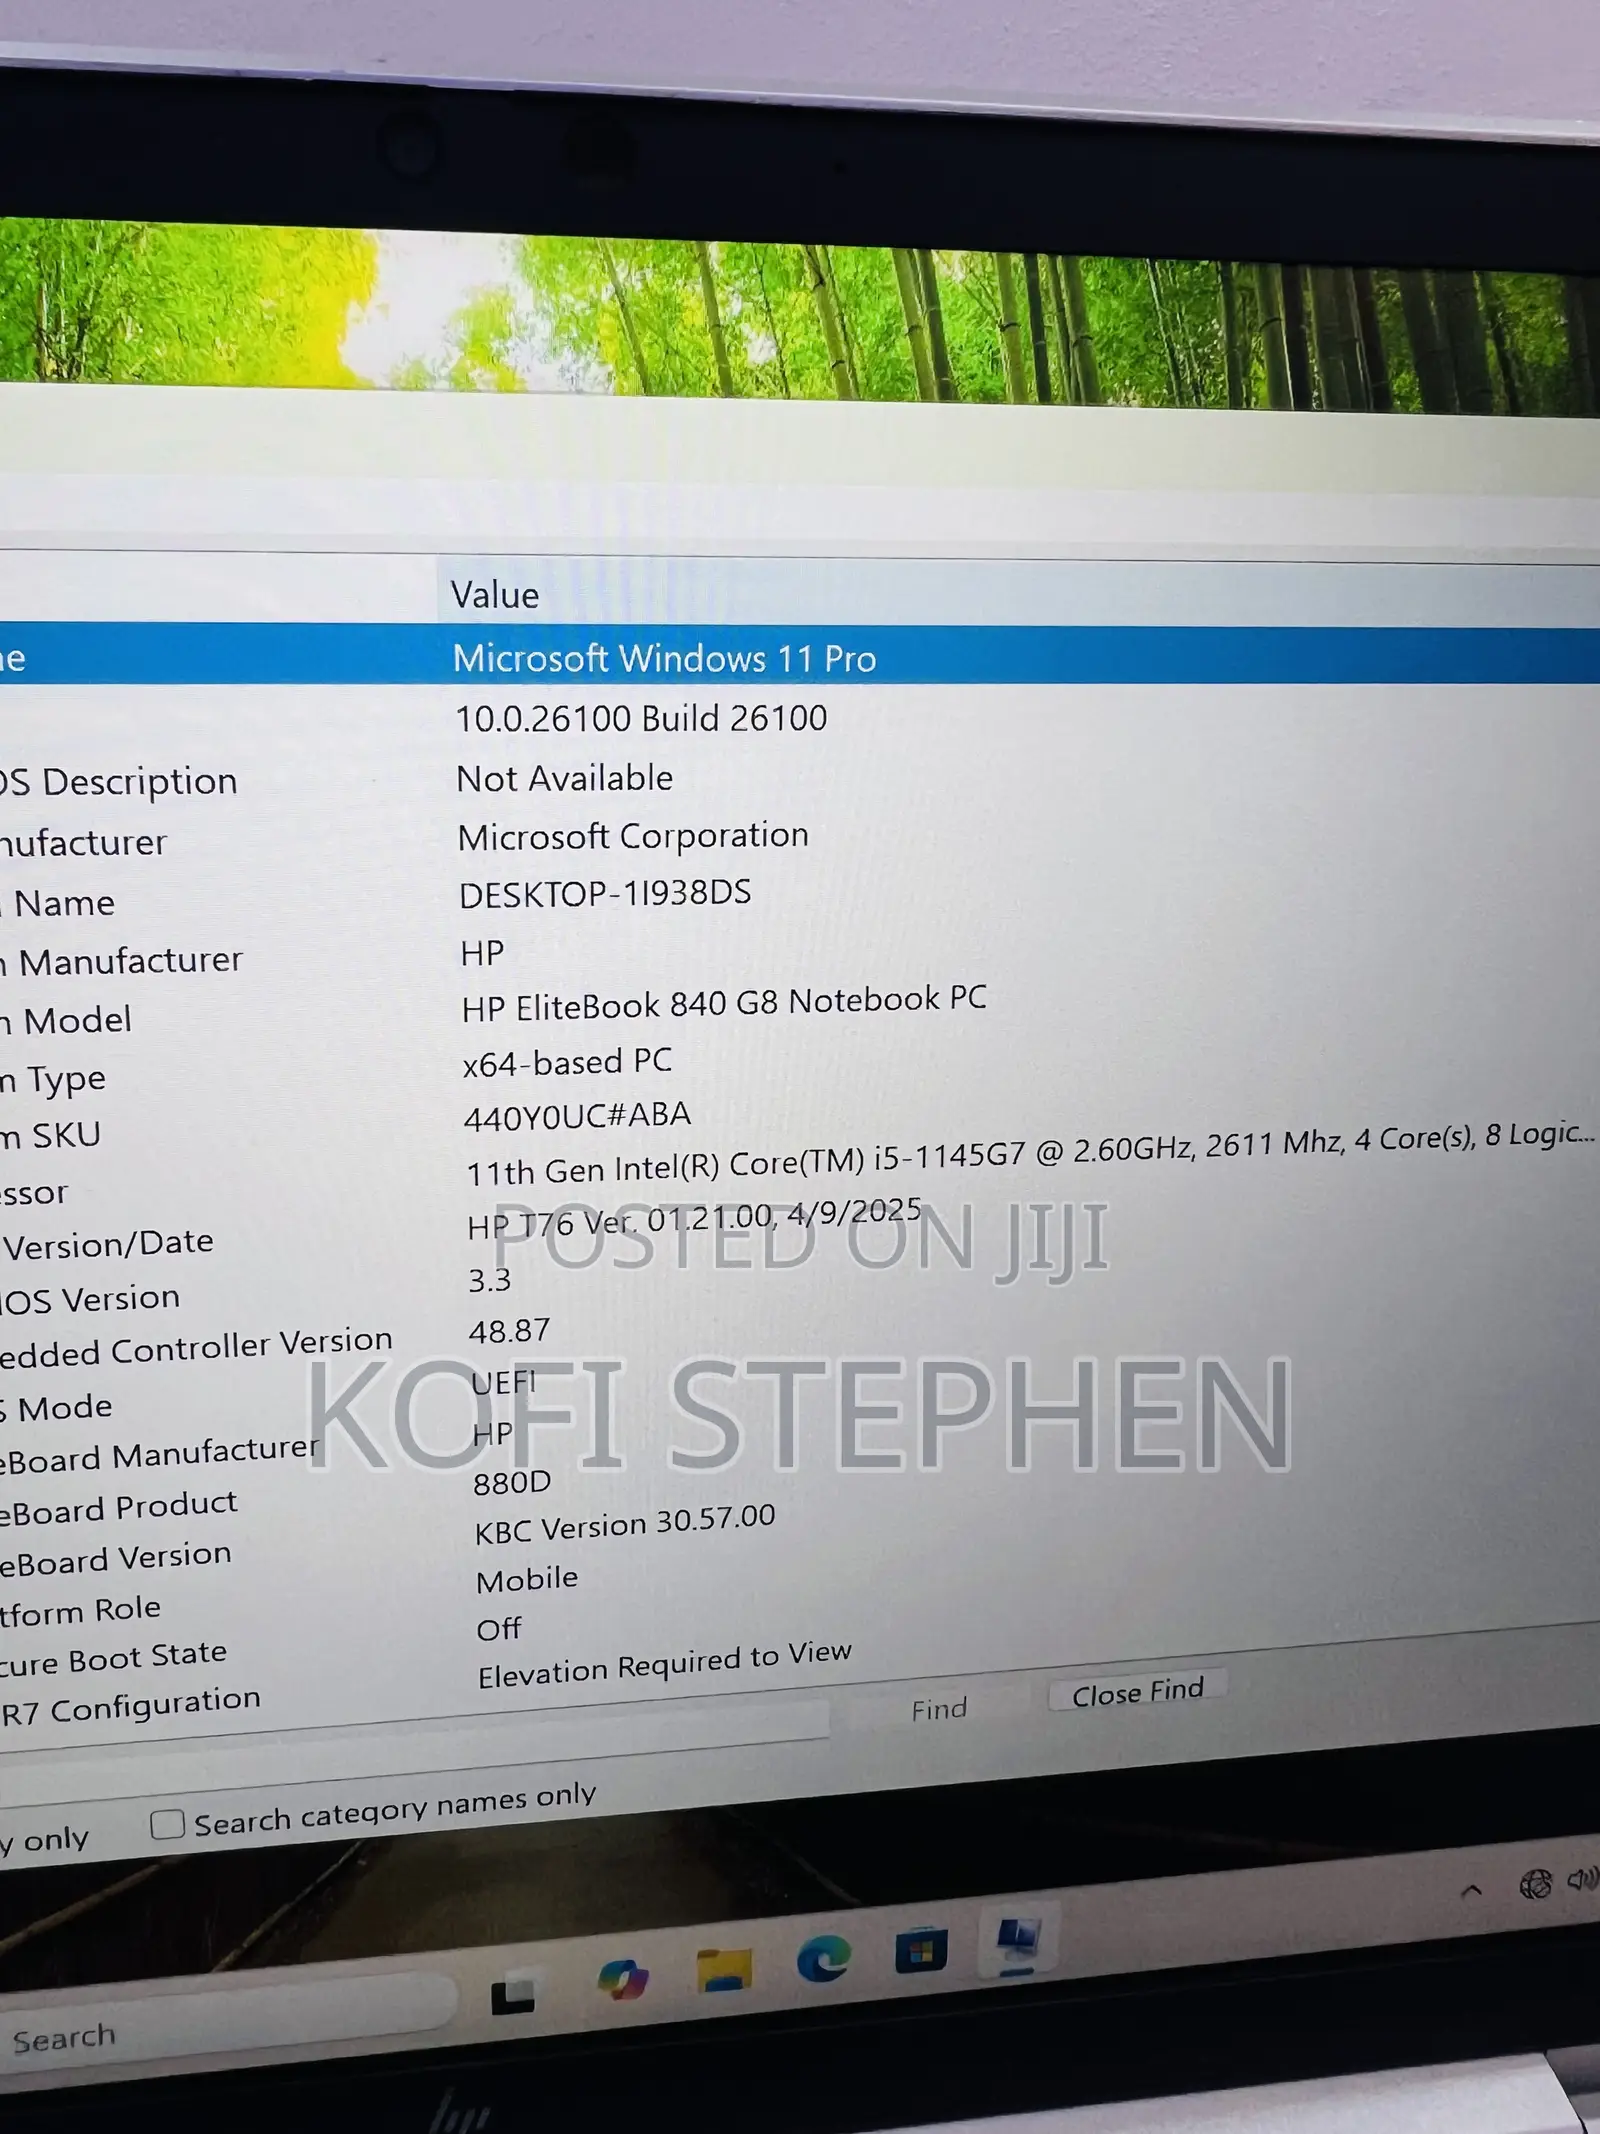Select the Microsoft Windows 11 Pro row
Screen dimensions: 1600x2134
tap(800, 656)
